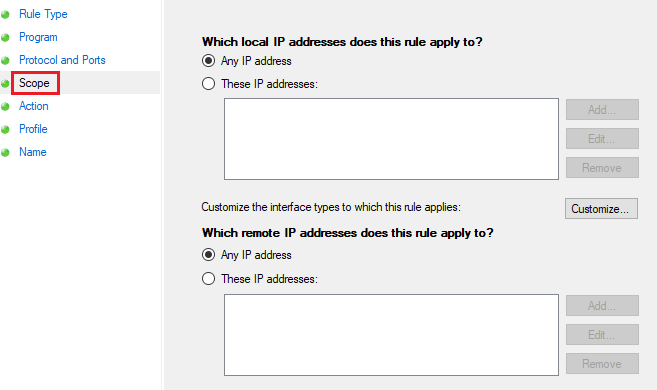Open the Action step

point(34,106)
